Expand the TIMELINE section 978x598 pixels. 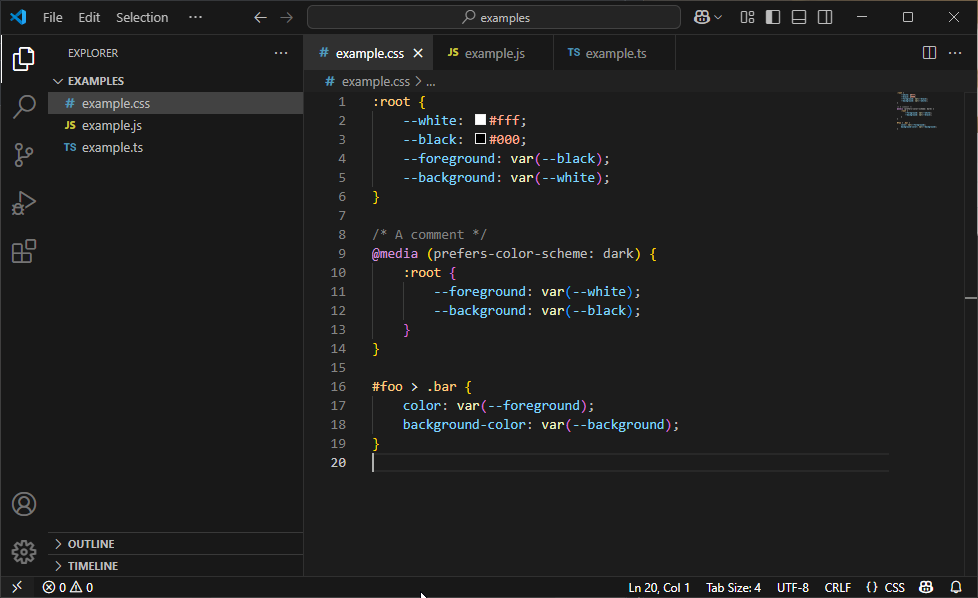coord(92,566)
